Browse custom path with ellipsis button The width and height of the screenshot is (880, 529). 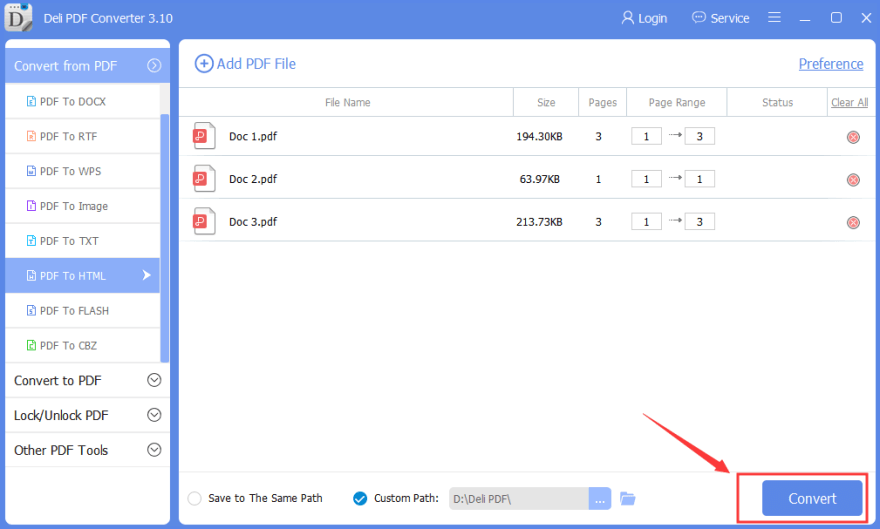pos(599,499)
